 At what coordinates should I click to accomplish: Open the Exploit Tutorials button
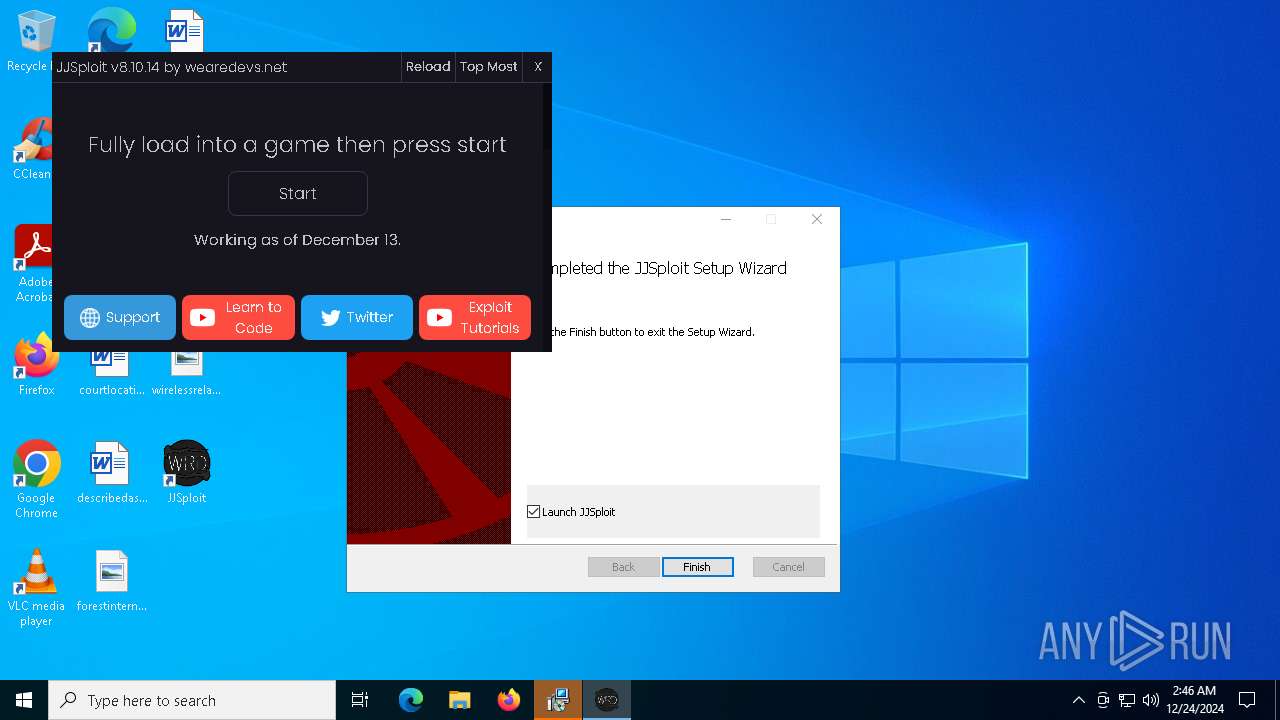click(475, 317)
